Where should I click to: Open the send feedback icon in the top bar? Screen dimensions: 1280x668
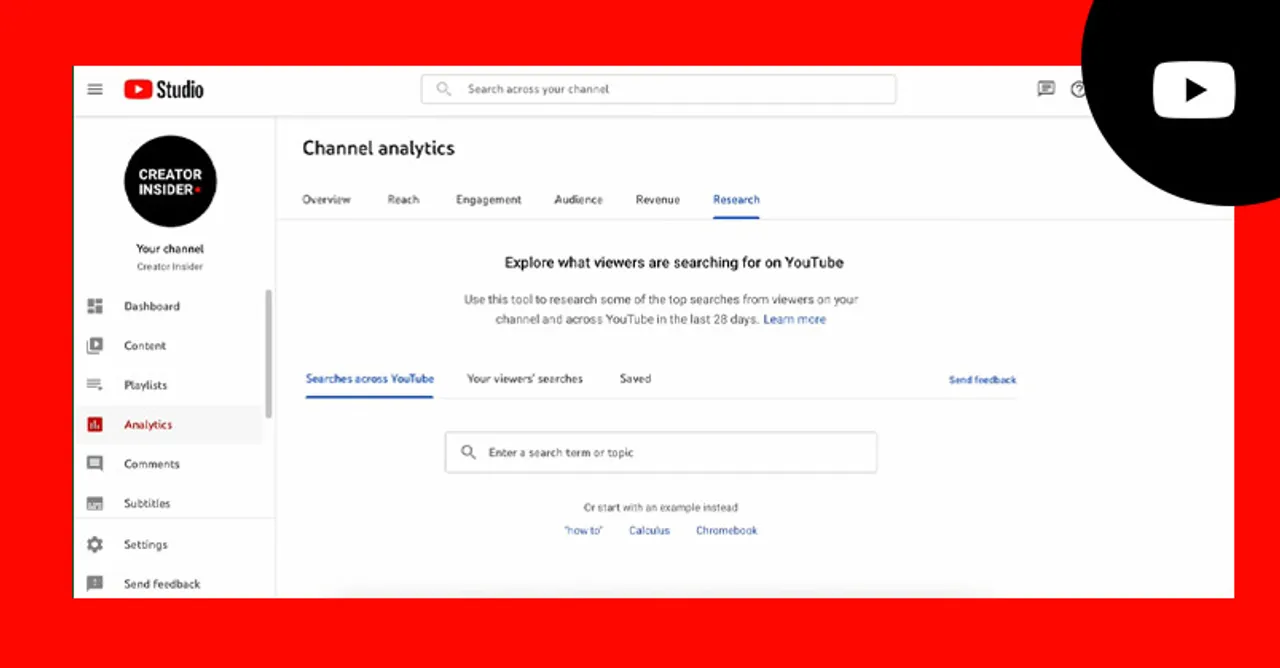click(1046, 89)
